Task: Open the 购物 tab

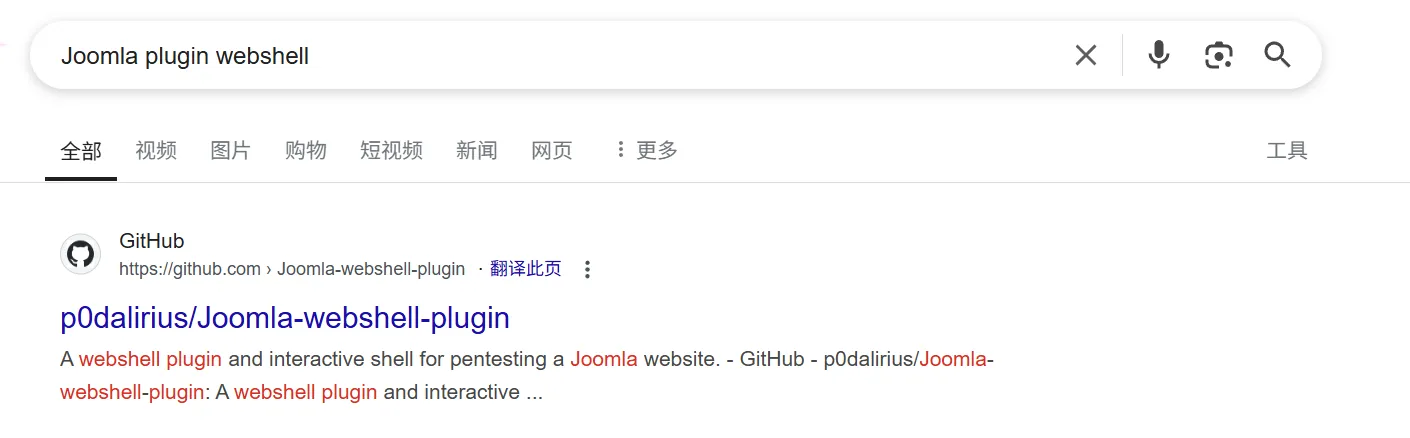Action: (x=306, y=151)
